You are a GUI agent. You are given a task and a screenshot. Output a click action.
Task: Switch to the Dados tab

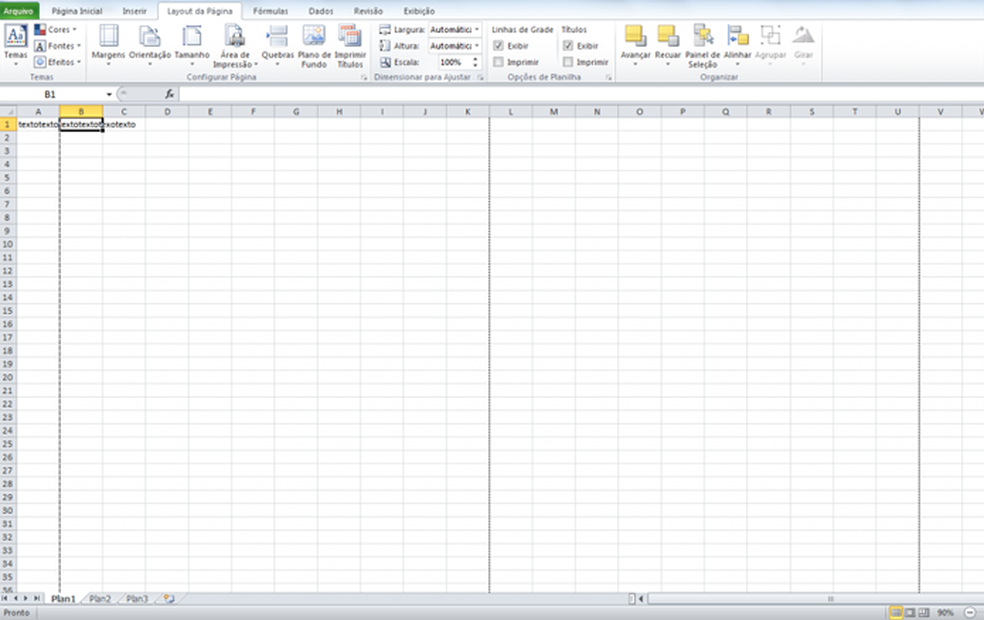click(321, 11)
